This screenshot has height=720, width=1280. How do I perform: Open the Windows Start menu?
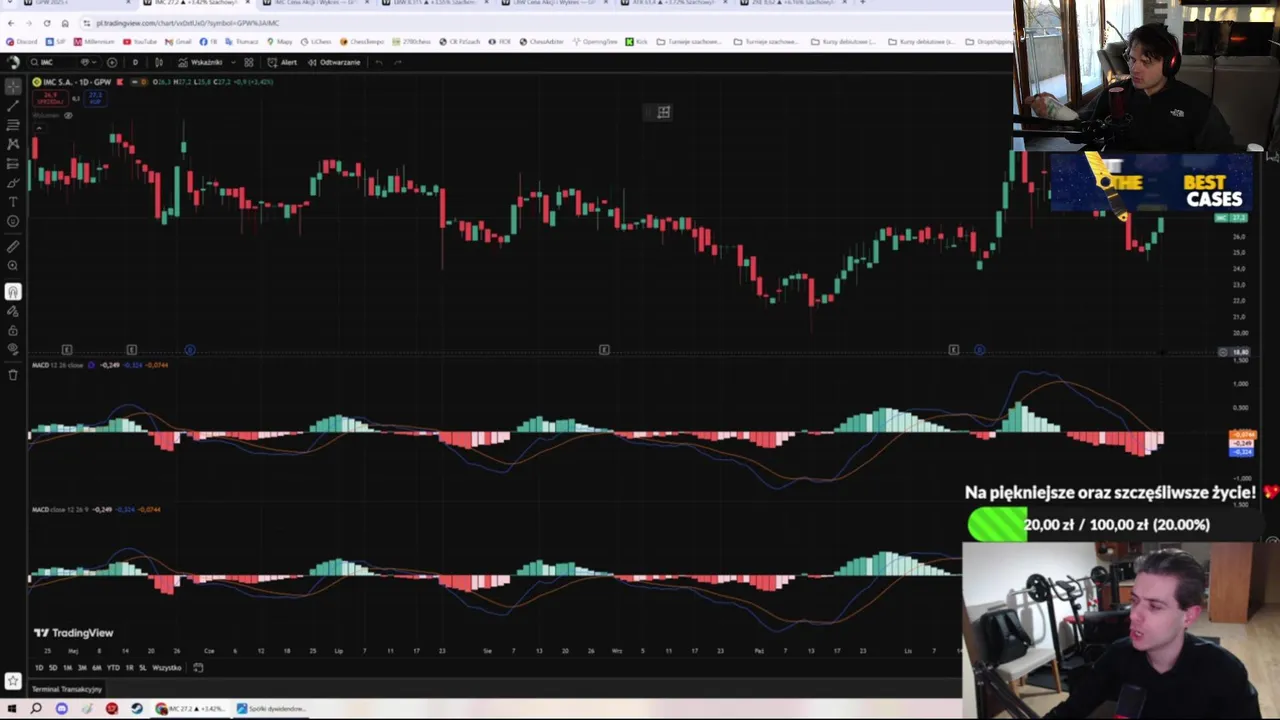pos(12,708)
